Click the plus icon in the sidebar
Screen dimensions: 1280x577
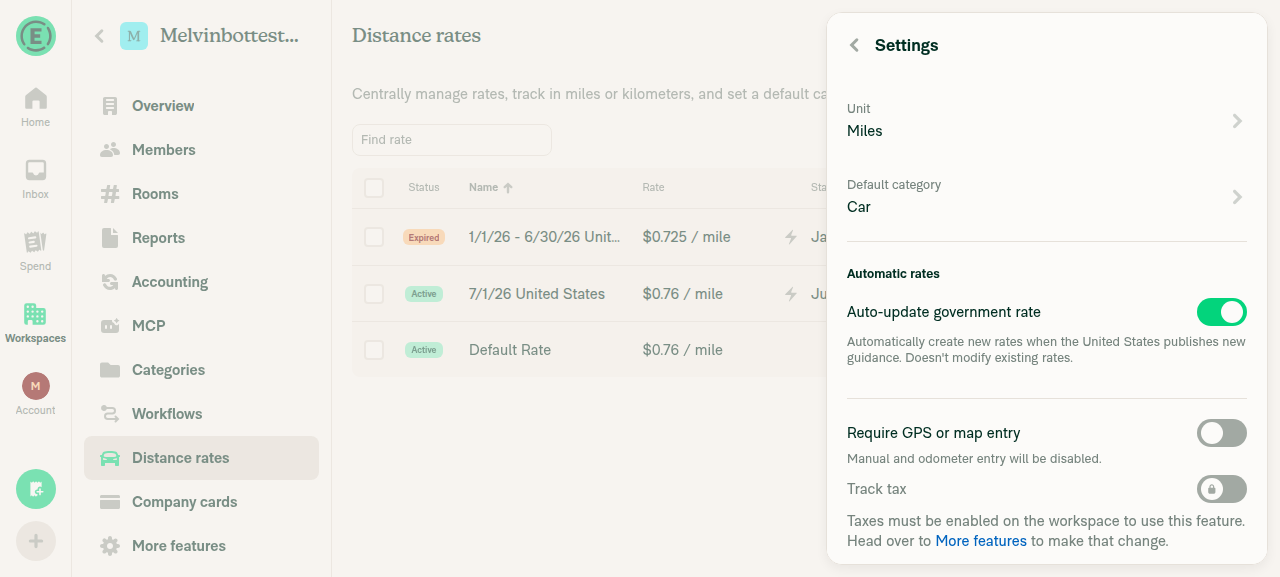36,541
